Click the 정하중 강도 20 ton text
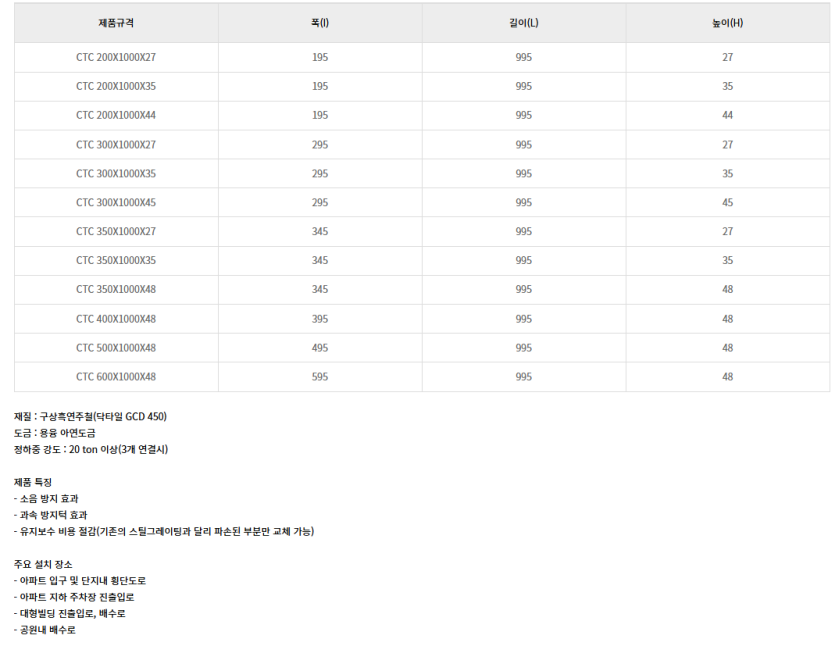Image resolution: width=835 pixels, height=646 pixels. tap(91, 449)
